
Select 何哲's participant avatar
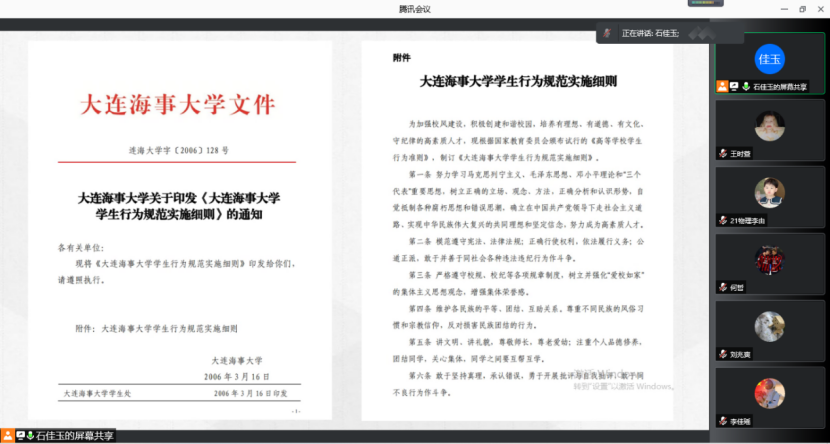pyautogui.click(x=769, y=259)
